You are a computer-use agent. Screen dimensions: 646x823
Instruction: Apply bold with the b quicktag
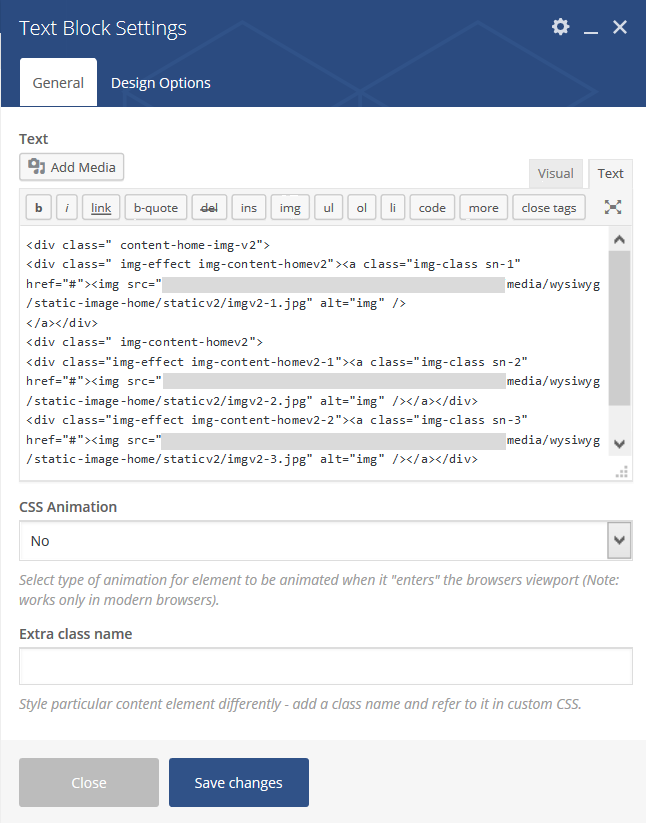click(38, 208)
